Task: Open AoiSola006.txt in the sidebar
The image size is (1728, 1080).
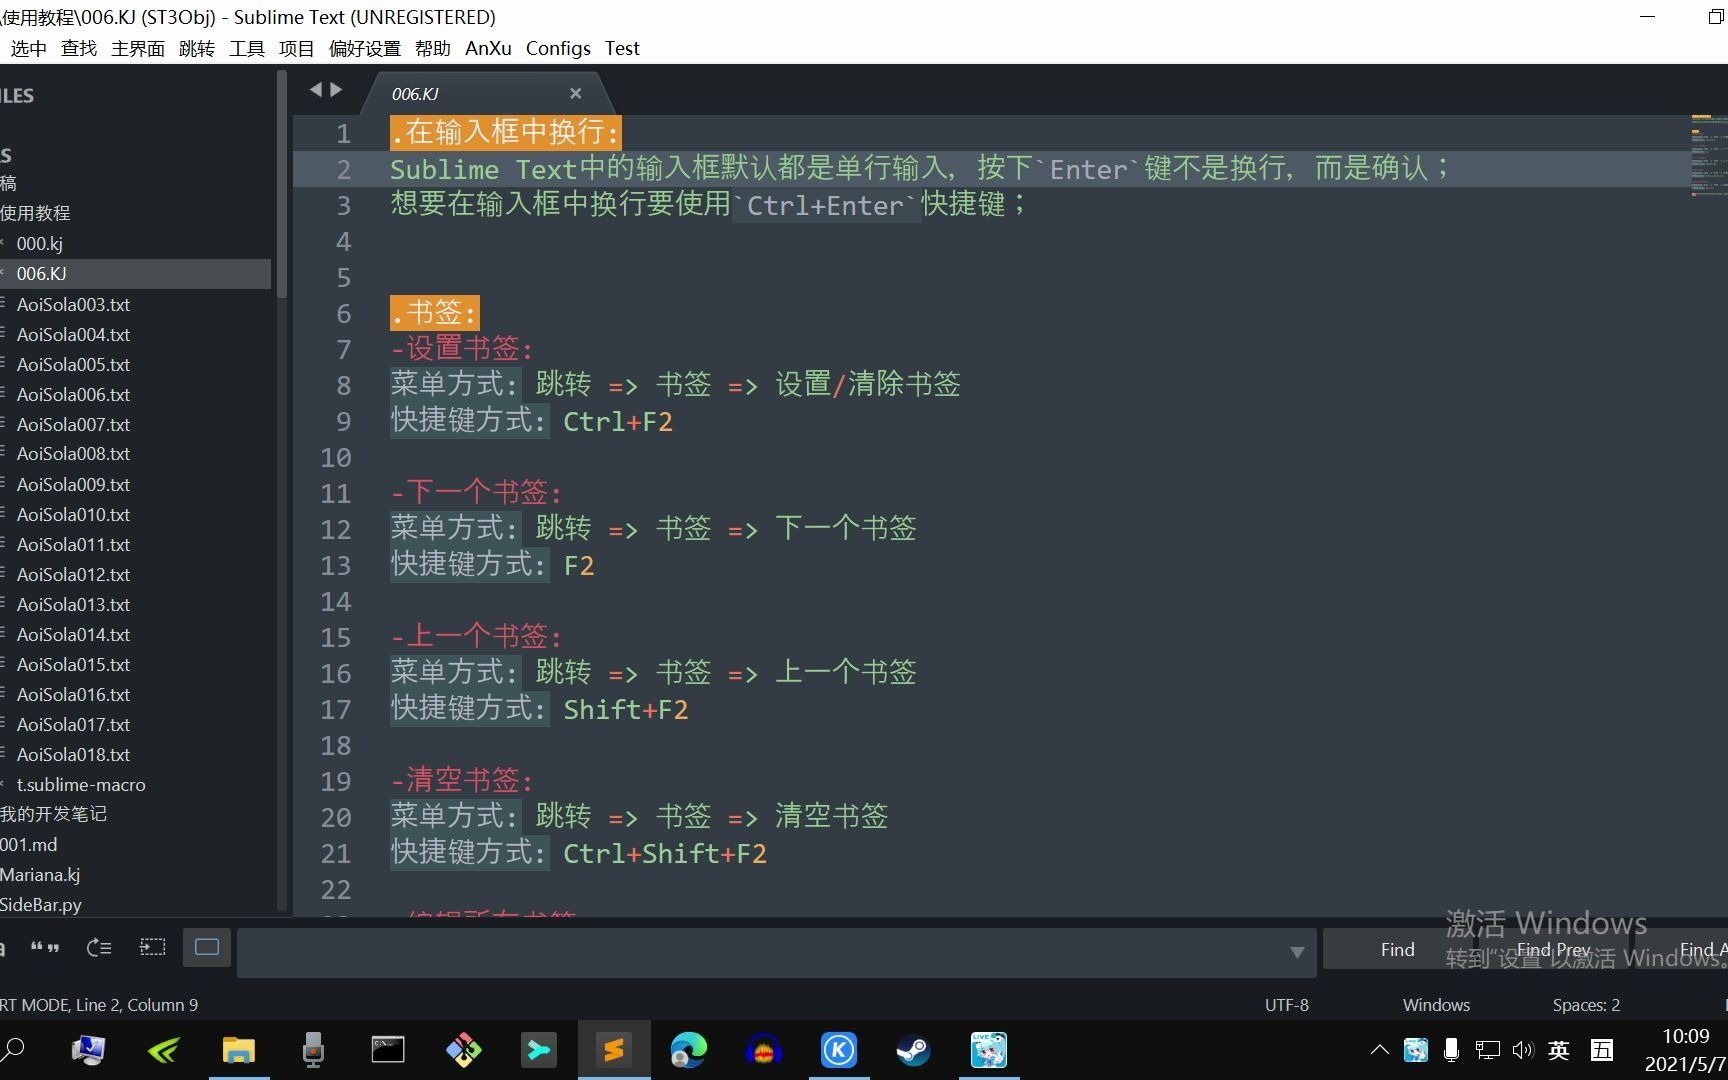Action: click(x=135, y=394)
